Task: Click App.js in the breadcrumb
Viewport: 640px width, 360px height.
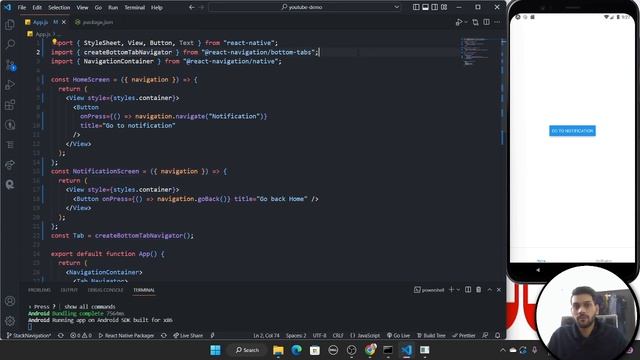Action: (42, 34)
